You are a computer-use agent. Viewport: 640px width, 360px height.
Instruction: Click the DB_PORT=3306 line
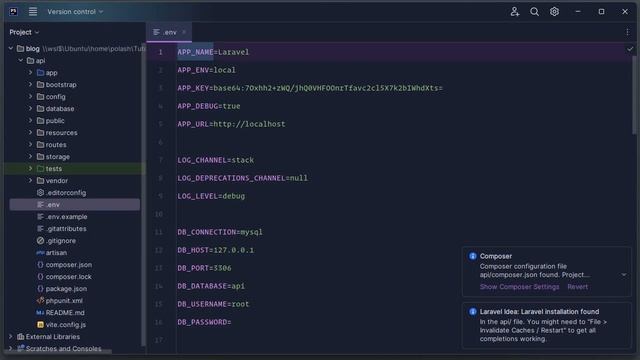(204, 268)
